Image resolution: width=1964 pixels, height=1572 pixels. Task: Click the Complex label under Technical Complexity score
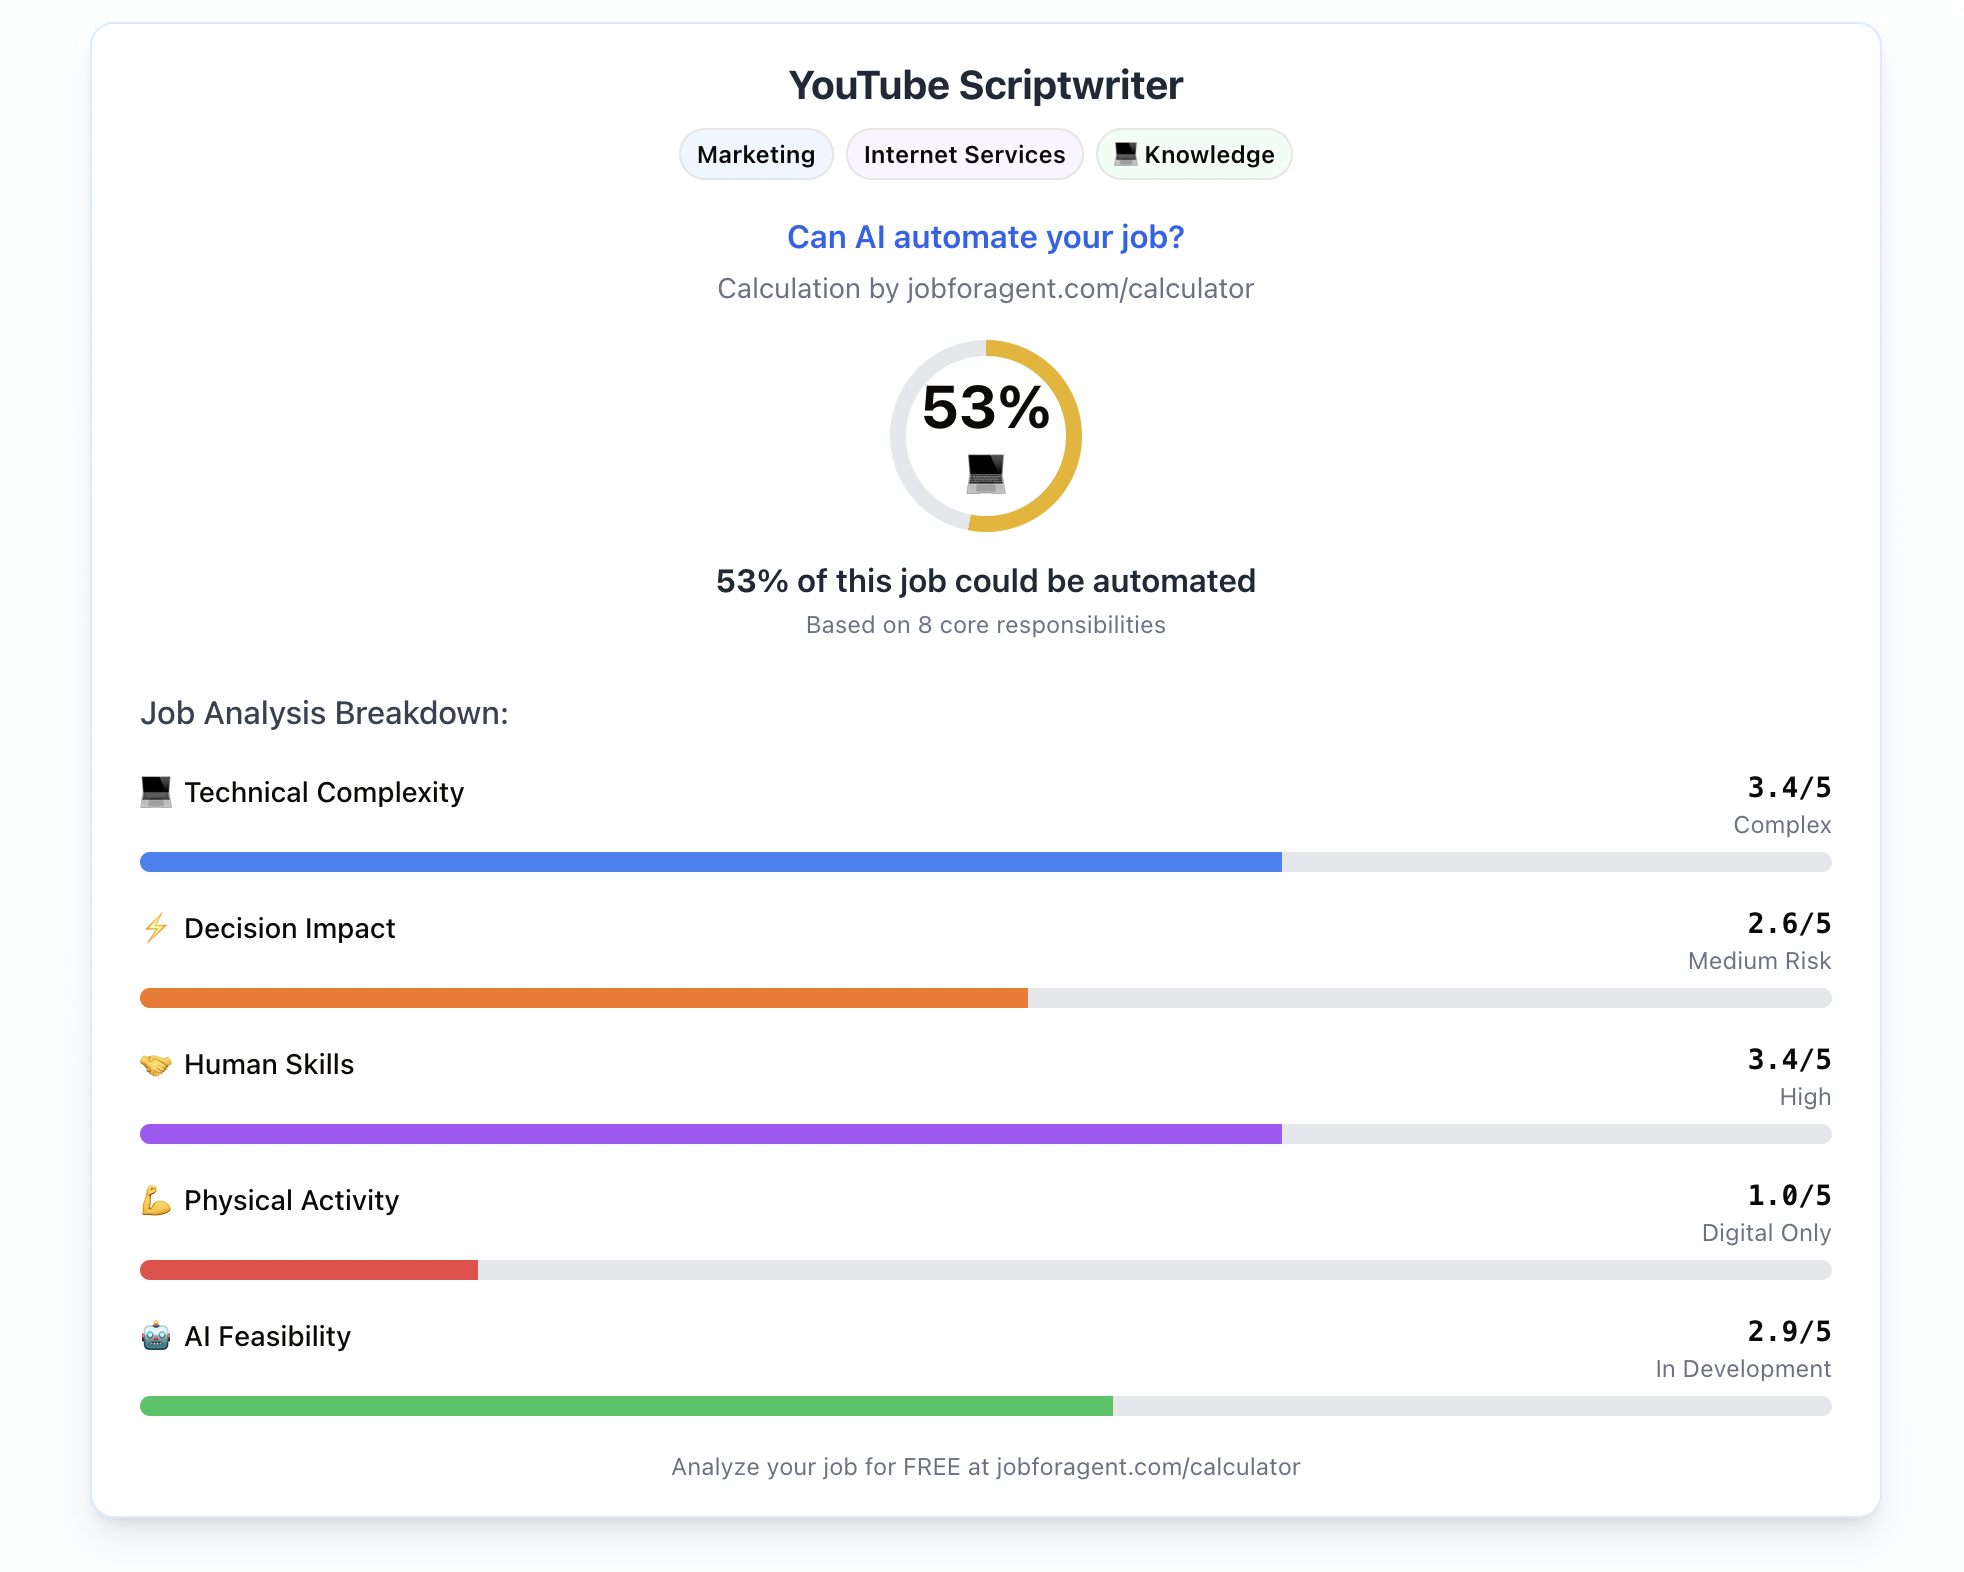[x=1781, y=825]
